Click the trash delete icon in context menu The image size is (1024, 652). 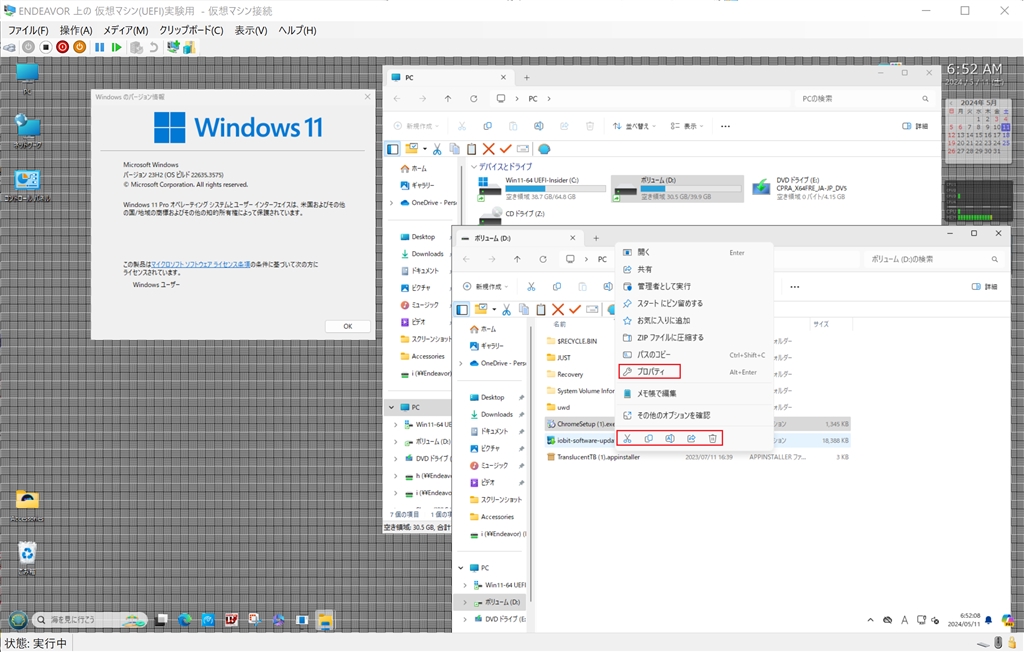pos(712,438)
